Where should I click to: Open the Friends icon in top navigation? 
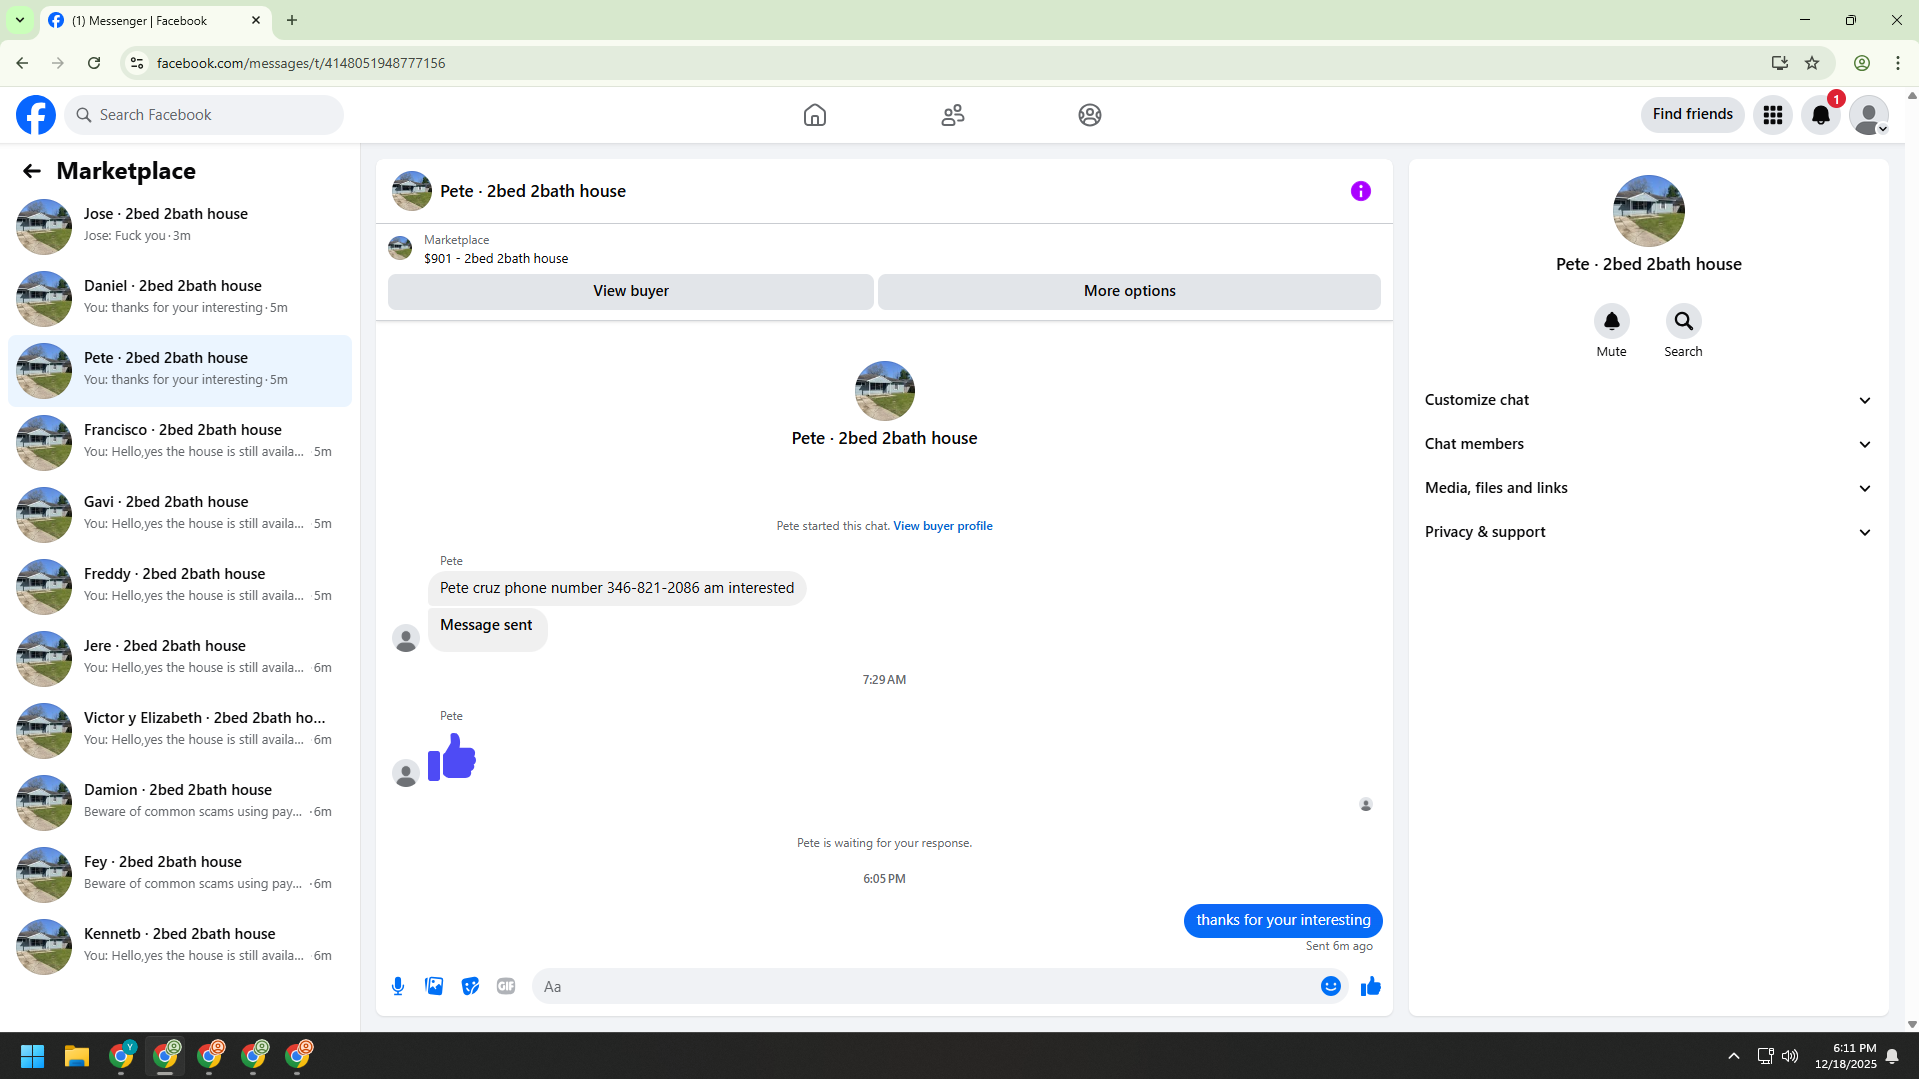tap(953, 115)
